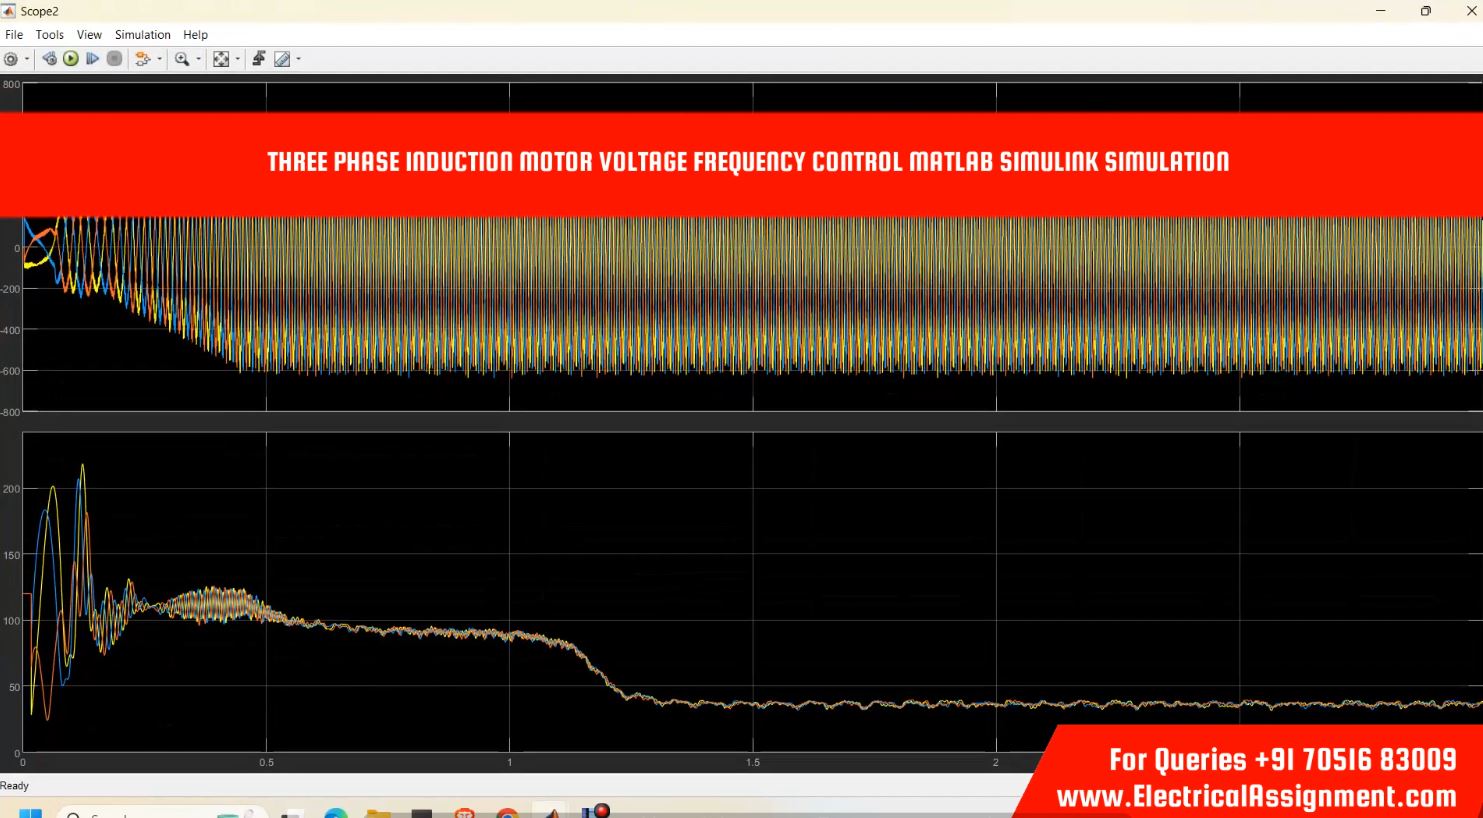
Task: Open the measurements ruler dropdown arrow
Action: (298, 59)
